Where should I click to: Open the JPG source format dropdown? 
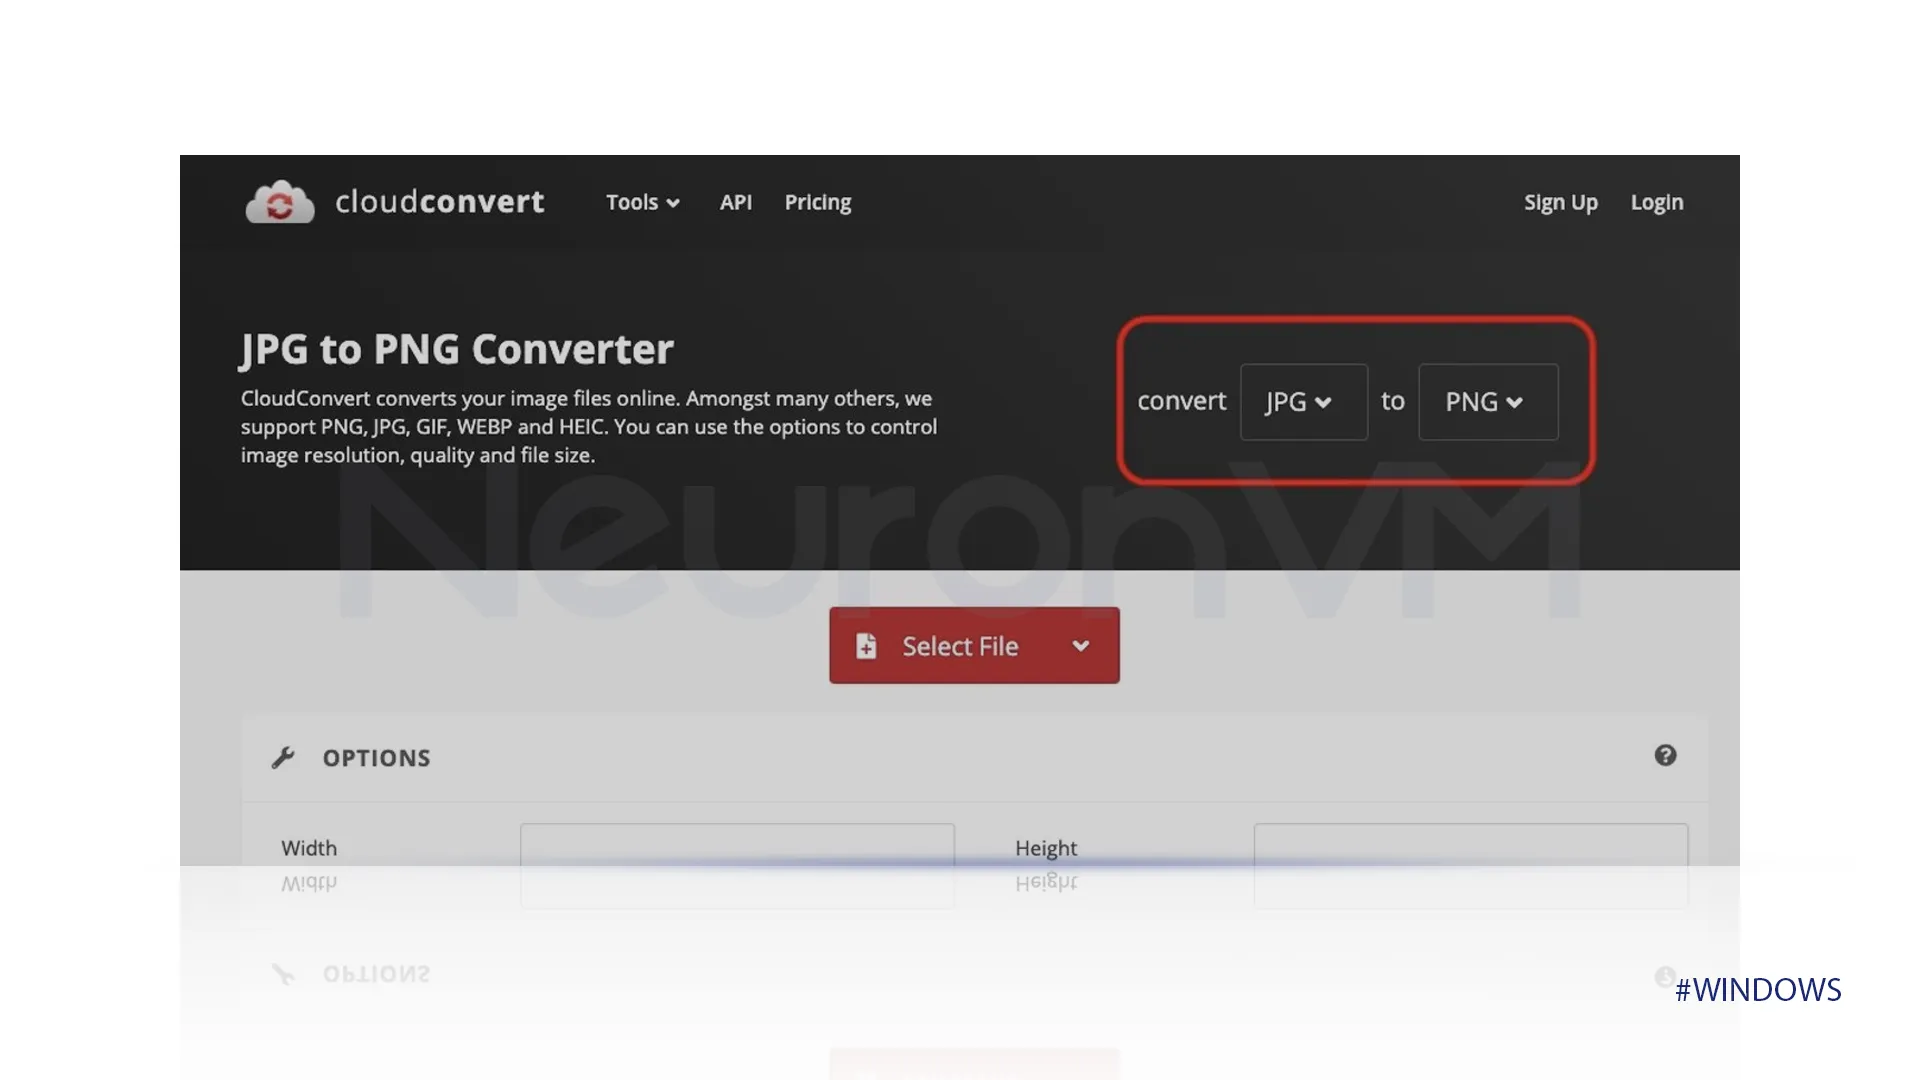tap(1304, 402)
